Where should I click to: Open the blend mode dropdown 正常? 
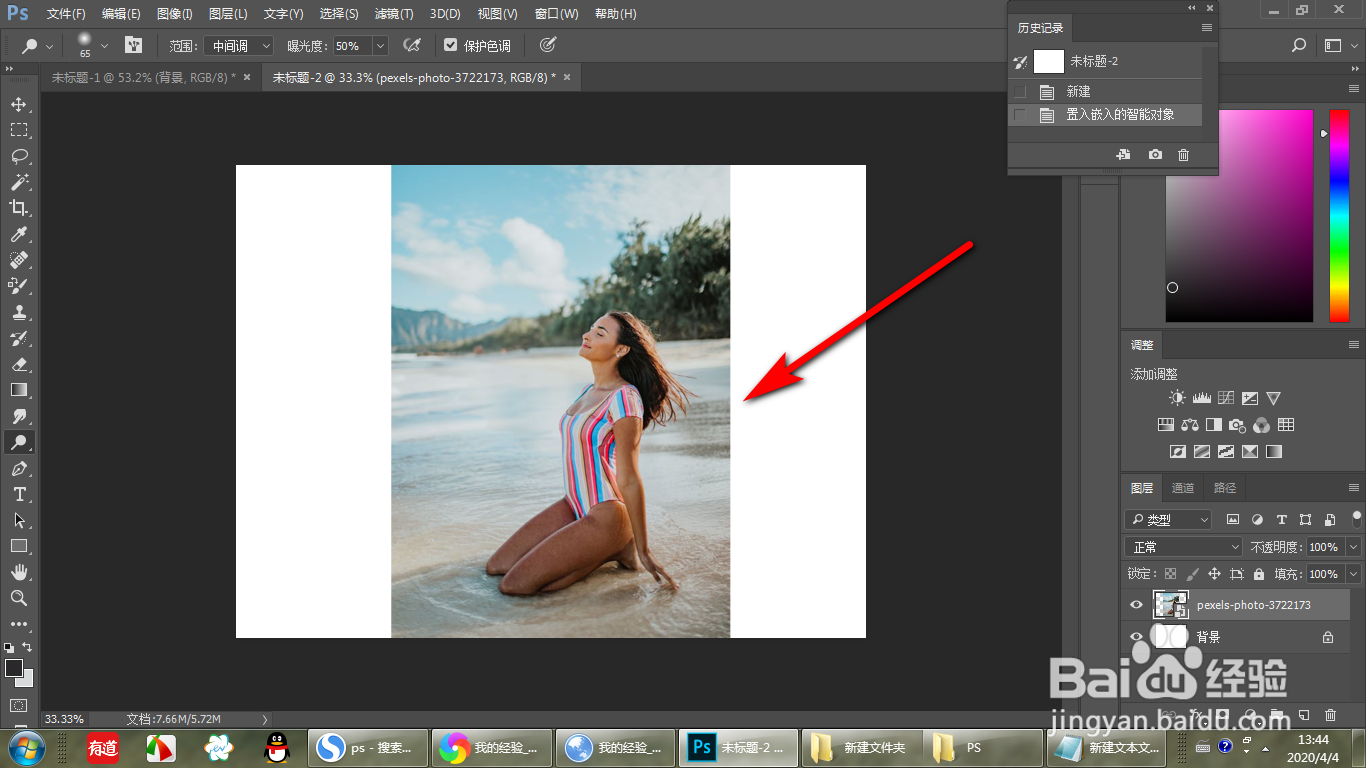(1183, 547)
